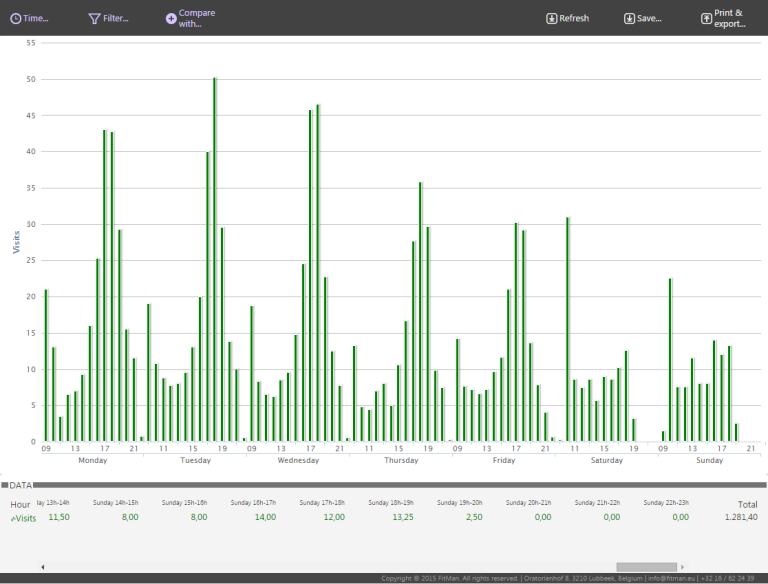The image size is (768, 584).
Task: Click the Save... label
Action: [x=649, y=19]
